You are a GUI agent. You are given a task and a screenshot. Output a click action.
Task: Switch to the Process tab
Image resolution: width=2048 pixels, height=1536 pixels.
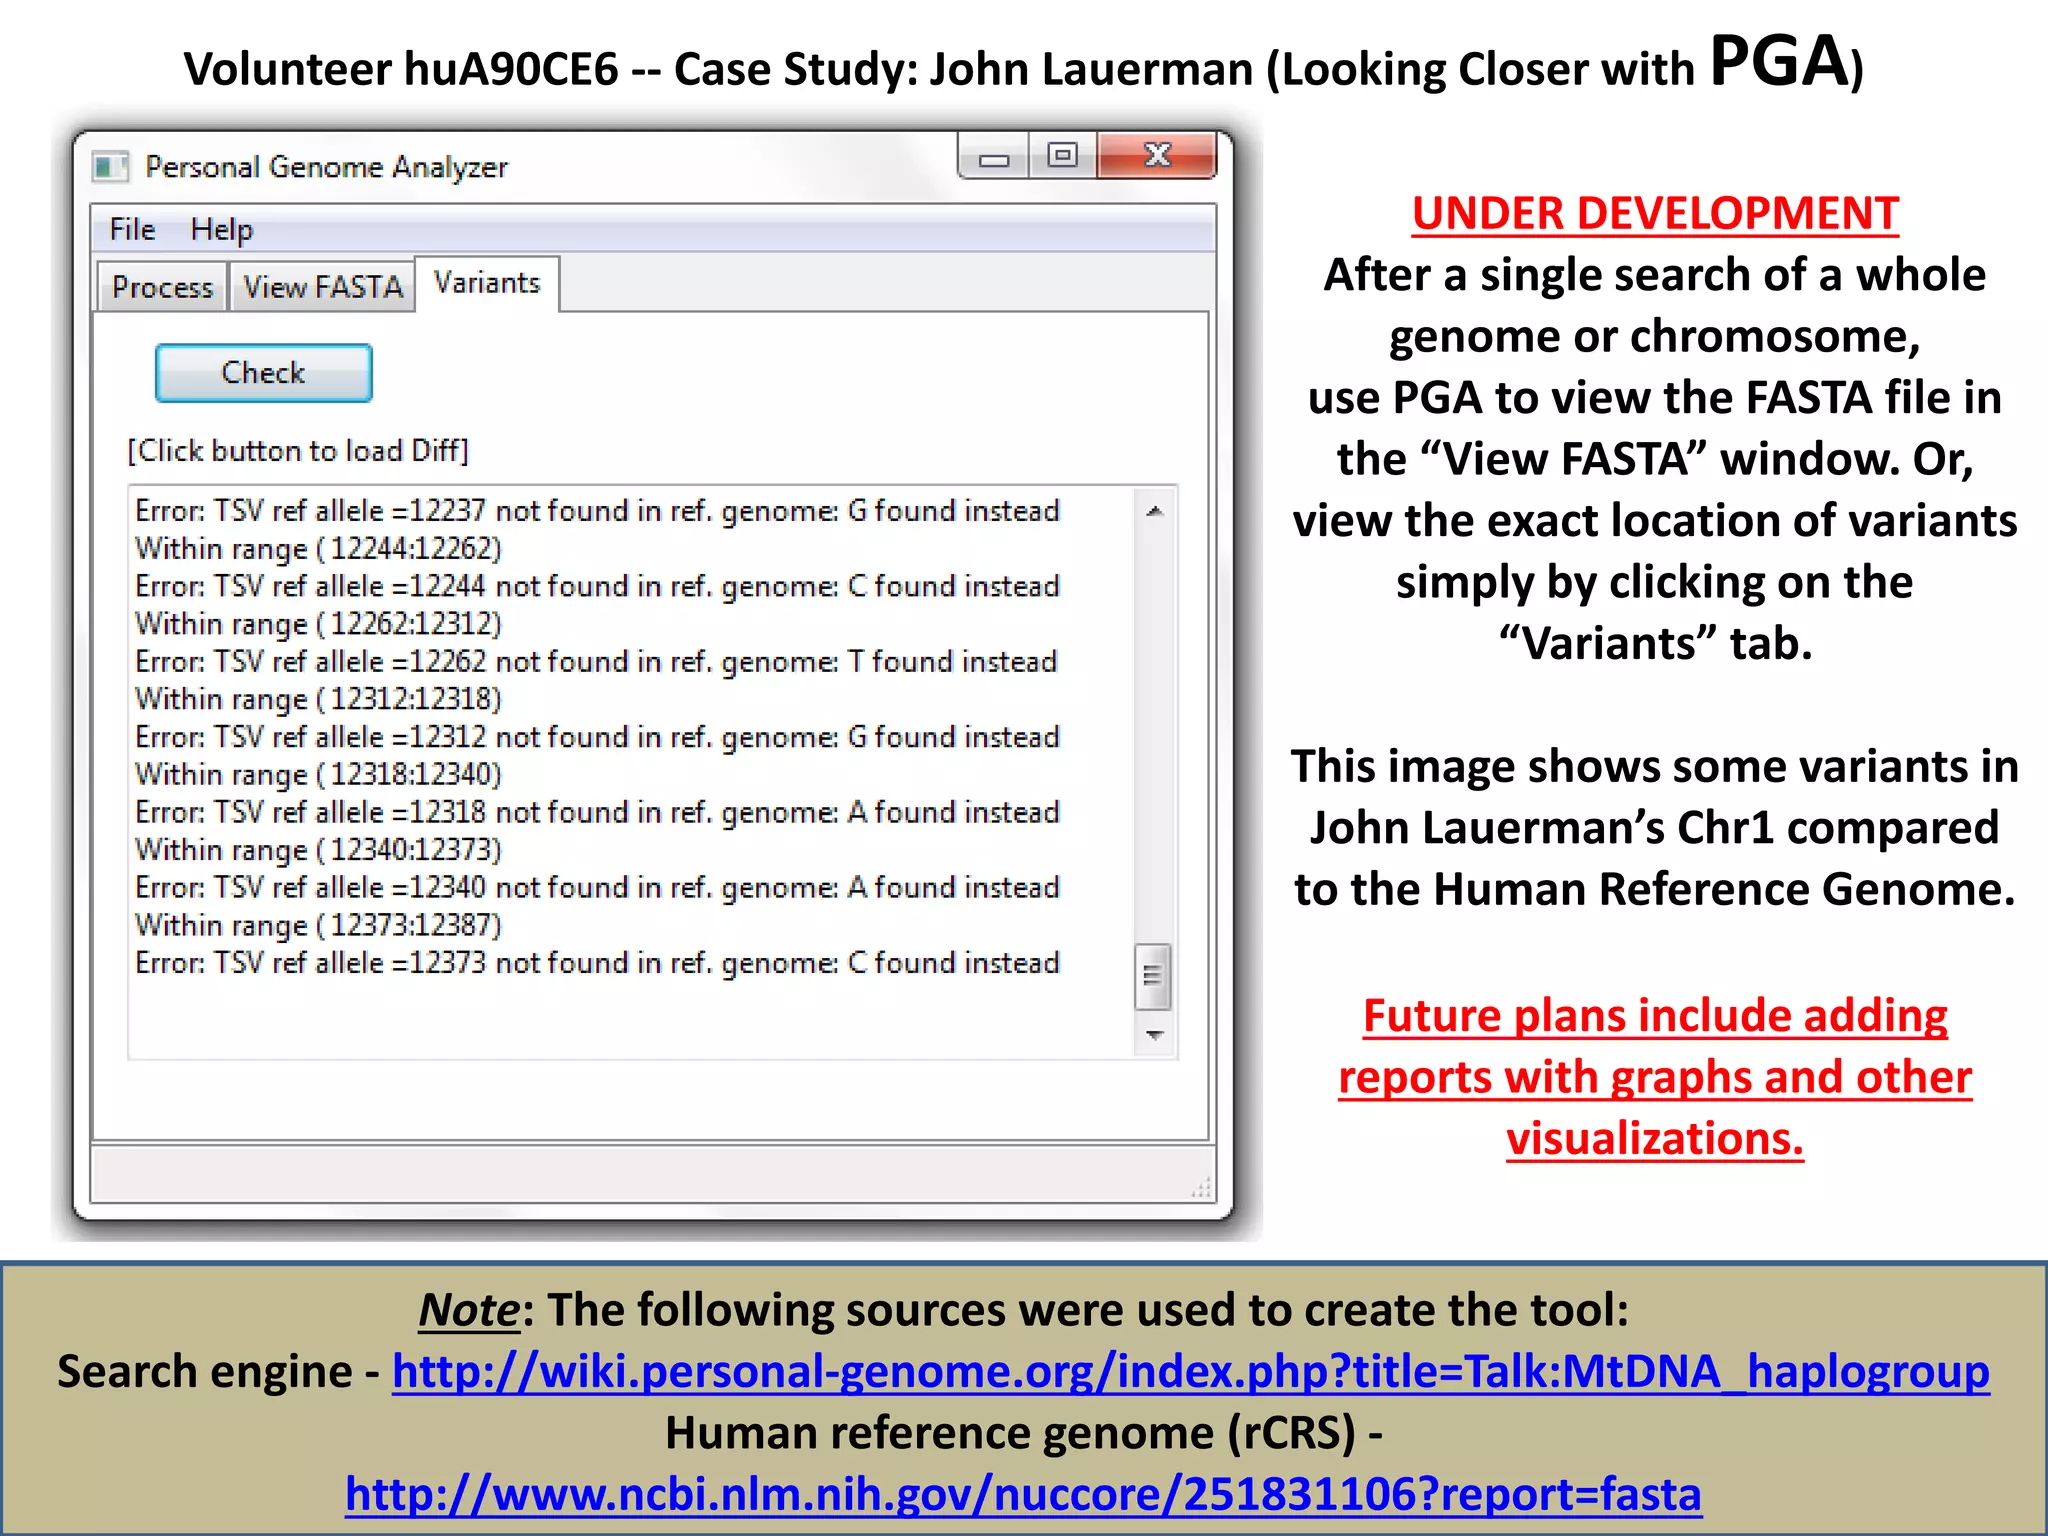pyautogui.click(x=162, y=288)
